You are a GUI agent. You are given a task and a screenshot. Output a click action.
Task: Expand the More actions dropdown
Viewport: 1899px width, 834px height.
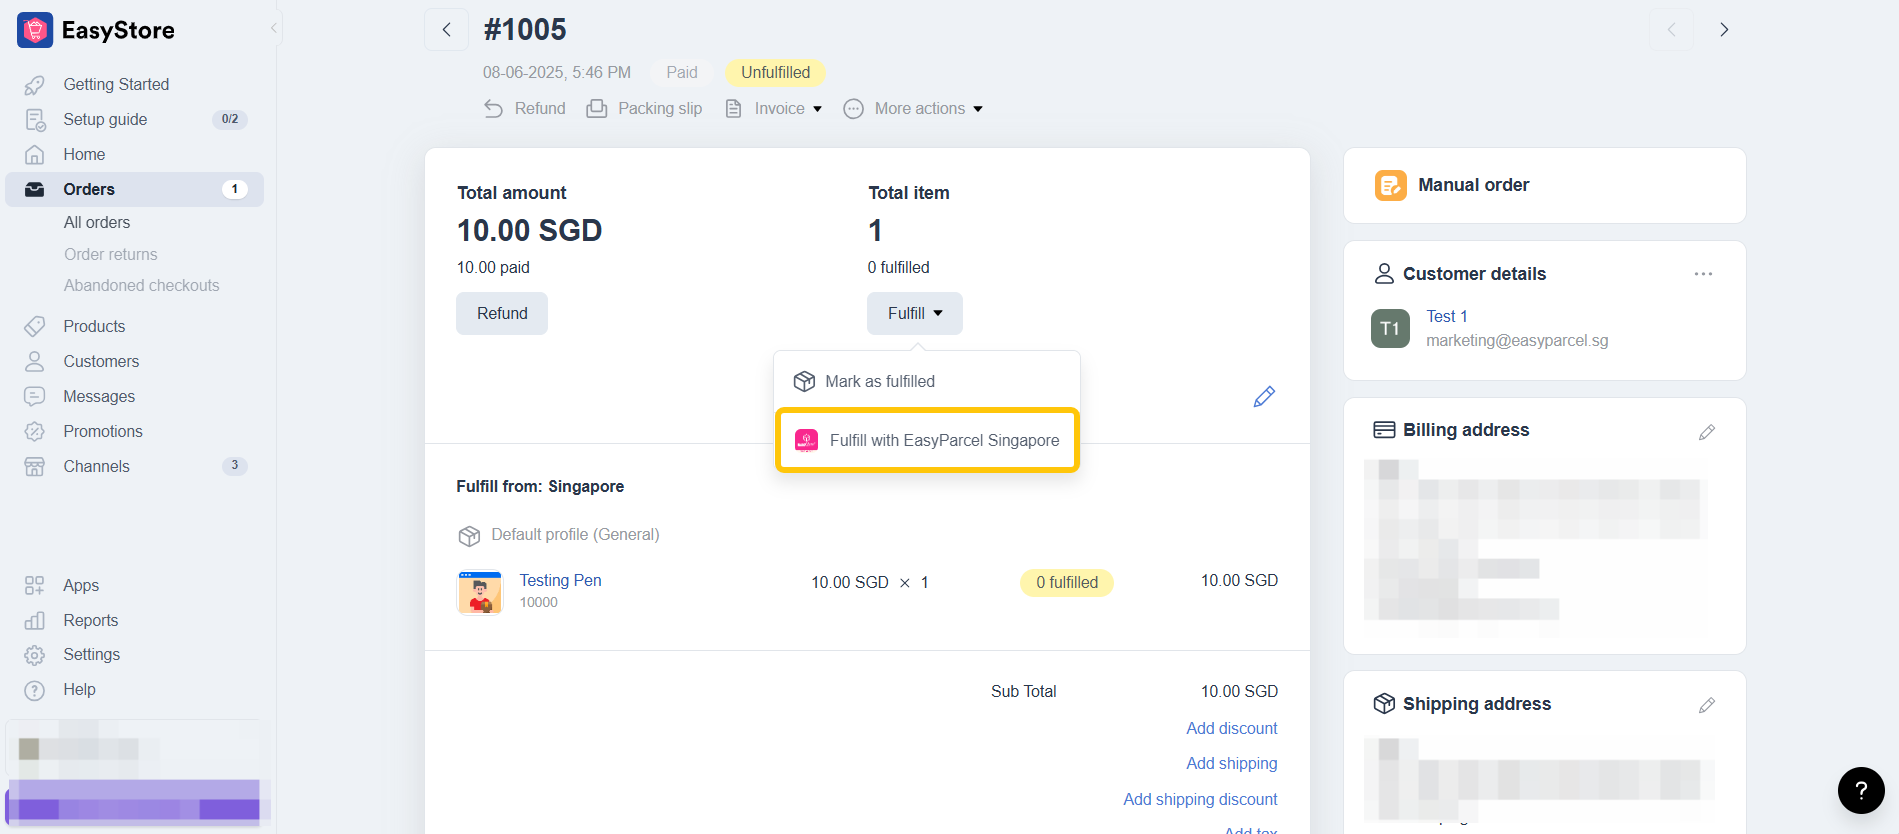(913, 108)
